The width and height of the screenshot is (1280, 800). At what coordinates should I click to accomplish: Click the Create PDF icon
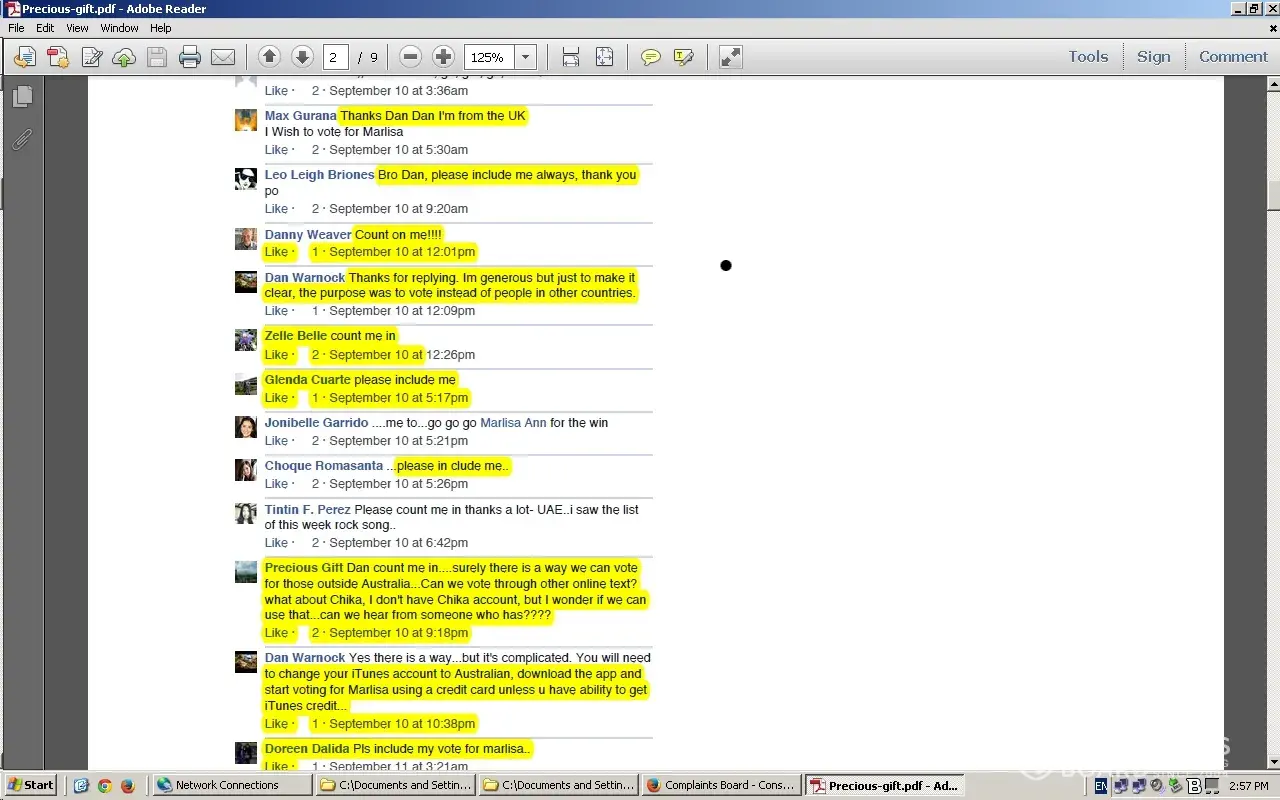pos(58,57)
